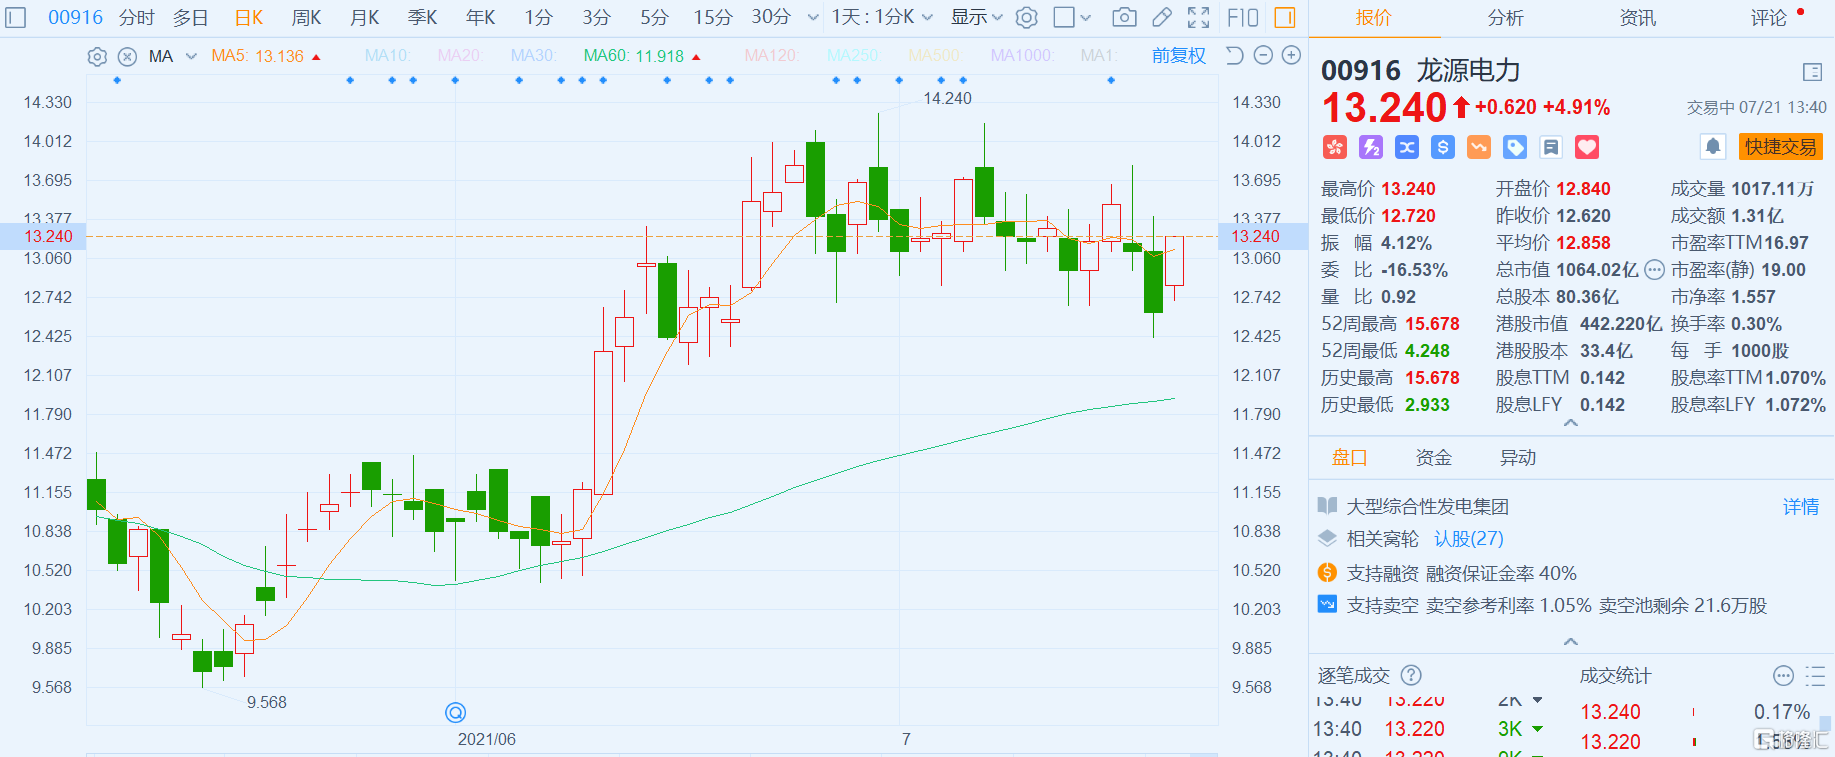
Task: Toggle MA10 moving average line
Action: tap(388, 56)
